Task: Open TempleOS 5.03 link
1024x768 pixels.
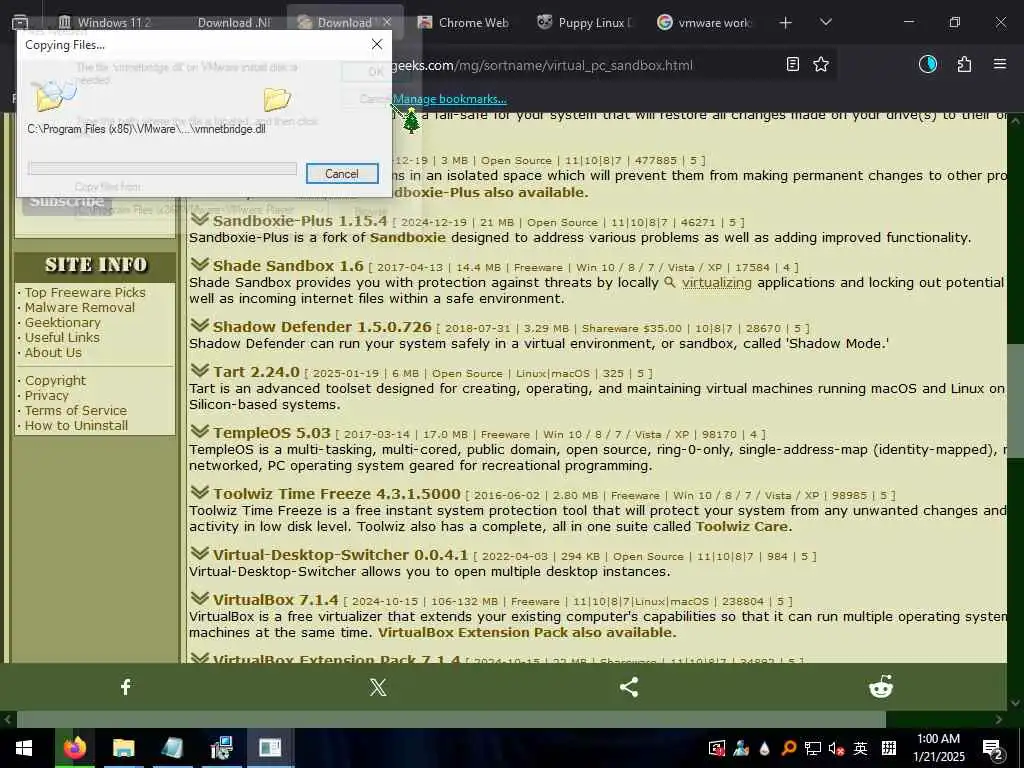Action: click(x=272, y=432)
